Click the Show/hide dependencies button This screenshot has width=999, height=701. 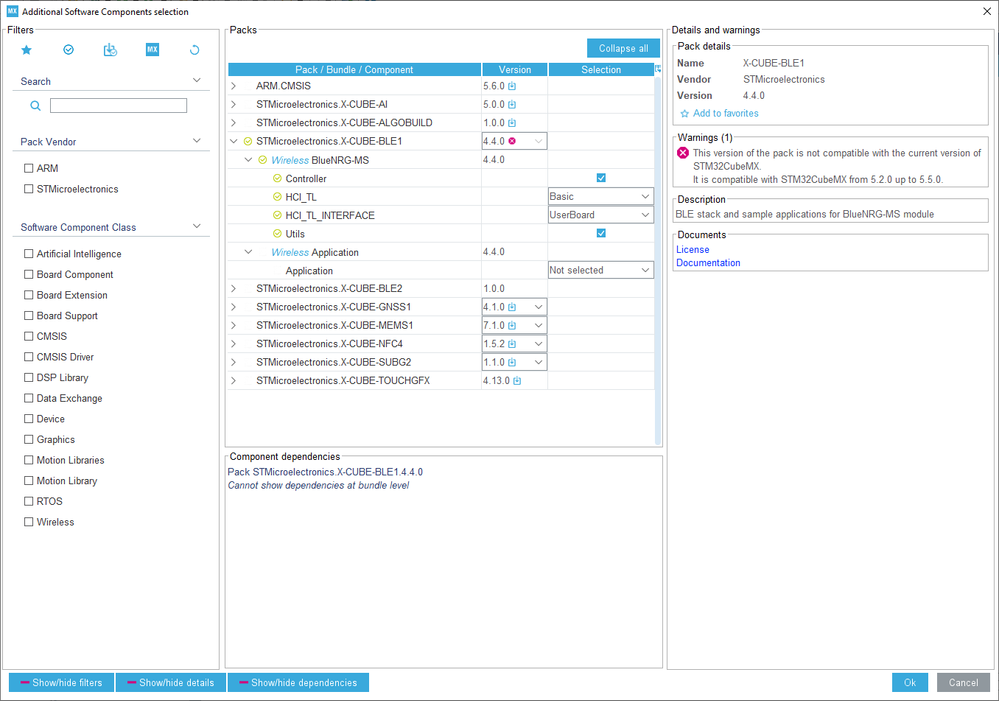298,683
